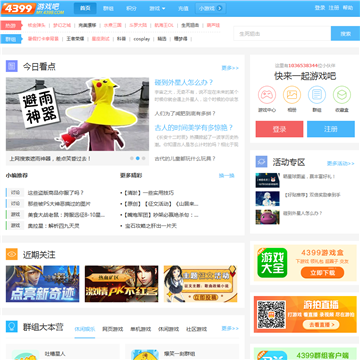Click the 爆笑一刻 group avatar
Viewport: 360px width, 360px height.
click(145, 354)
